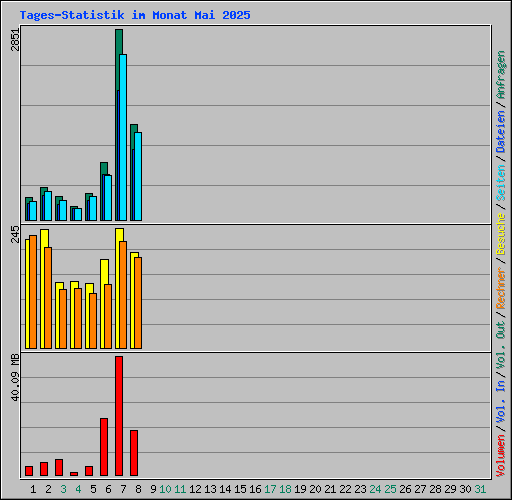The width and height of the screenshot is (512, 500).
Task: Click day 8 on the x-axis
Action: (138, 489)
